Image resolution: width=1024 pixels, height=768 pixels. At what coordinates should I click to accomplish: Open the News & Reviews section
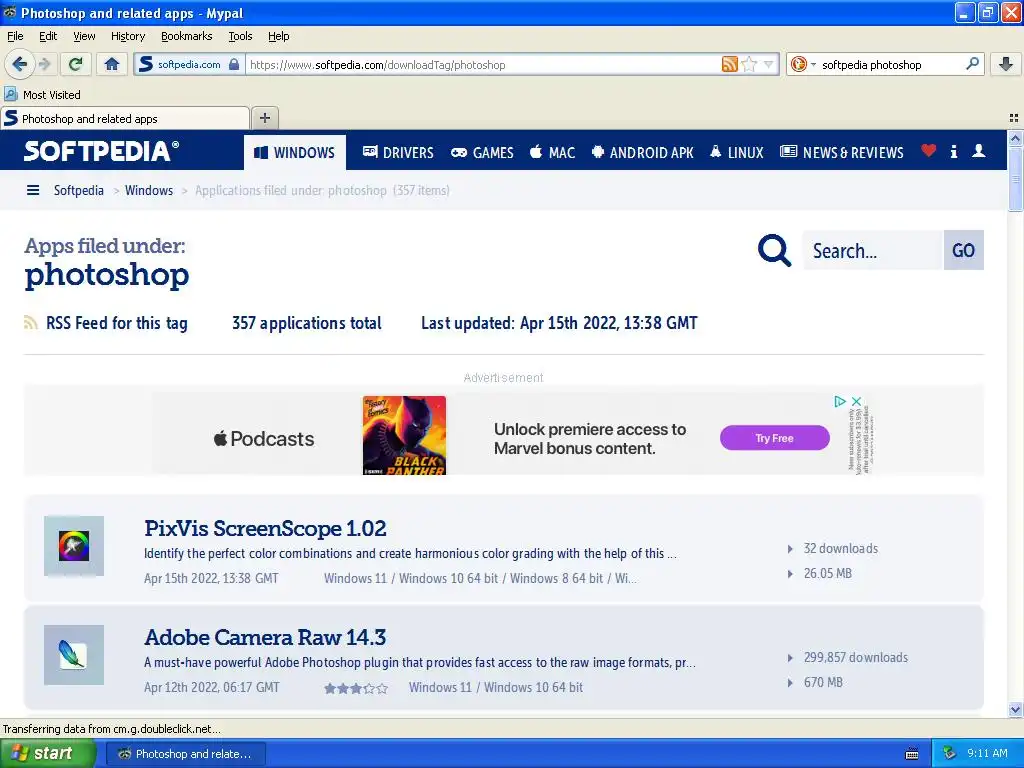842,152
